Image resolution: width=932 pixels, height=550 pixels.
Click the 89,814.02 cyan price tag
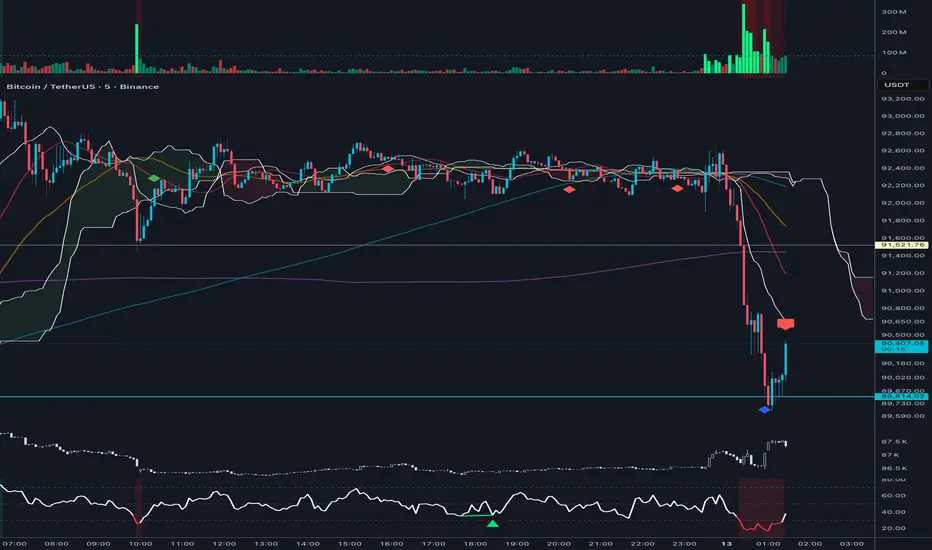(x=903, y=396)
